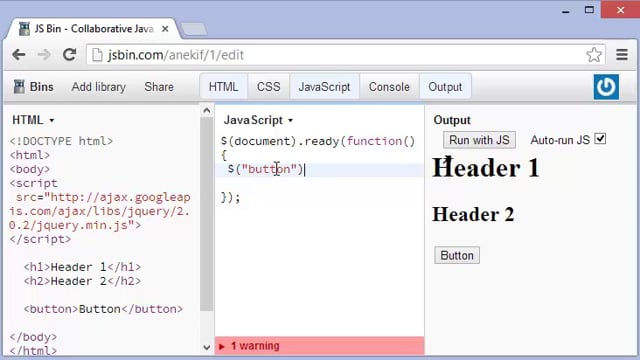Click the $(document).ready line in JavaScript editor
640x360 pixels.
pos(318,141)
